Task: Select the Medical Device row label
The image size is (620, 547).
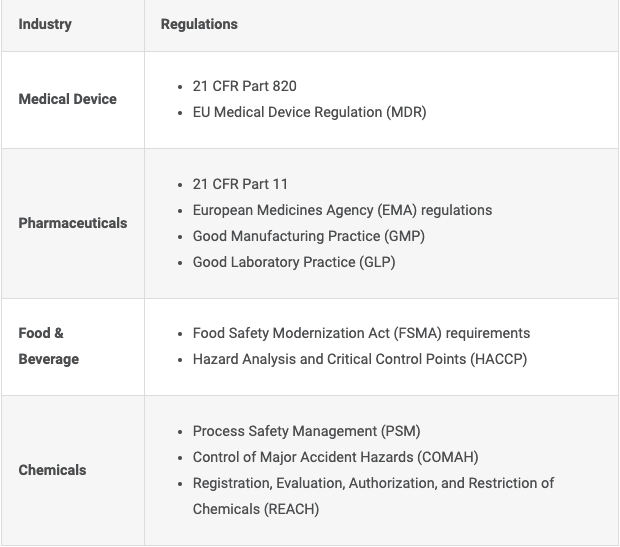Action: click(67, 99)
